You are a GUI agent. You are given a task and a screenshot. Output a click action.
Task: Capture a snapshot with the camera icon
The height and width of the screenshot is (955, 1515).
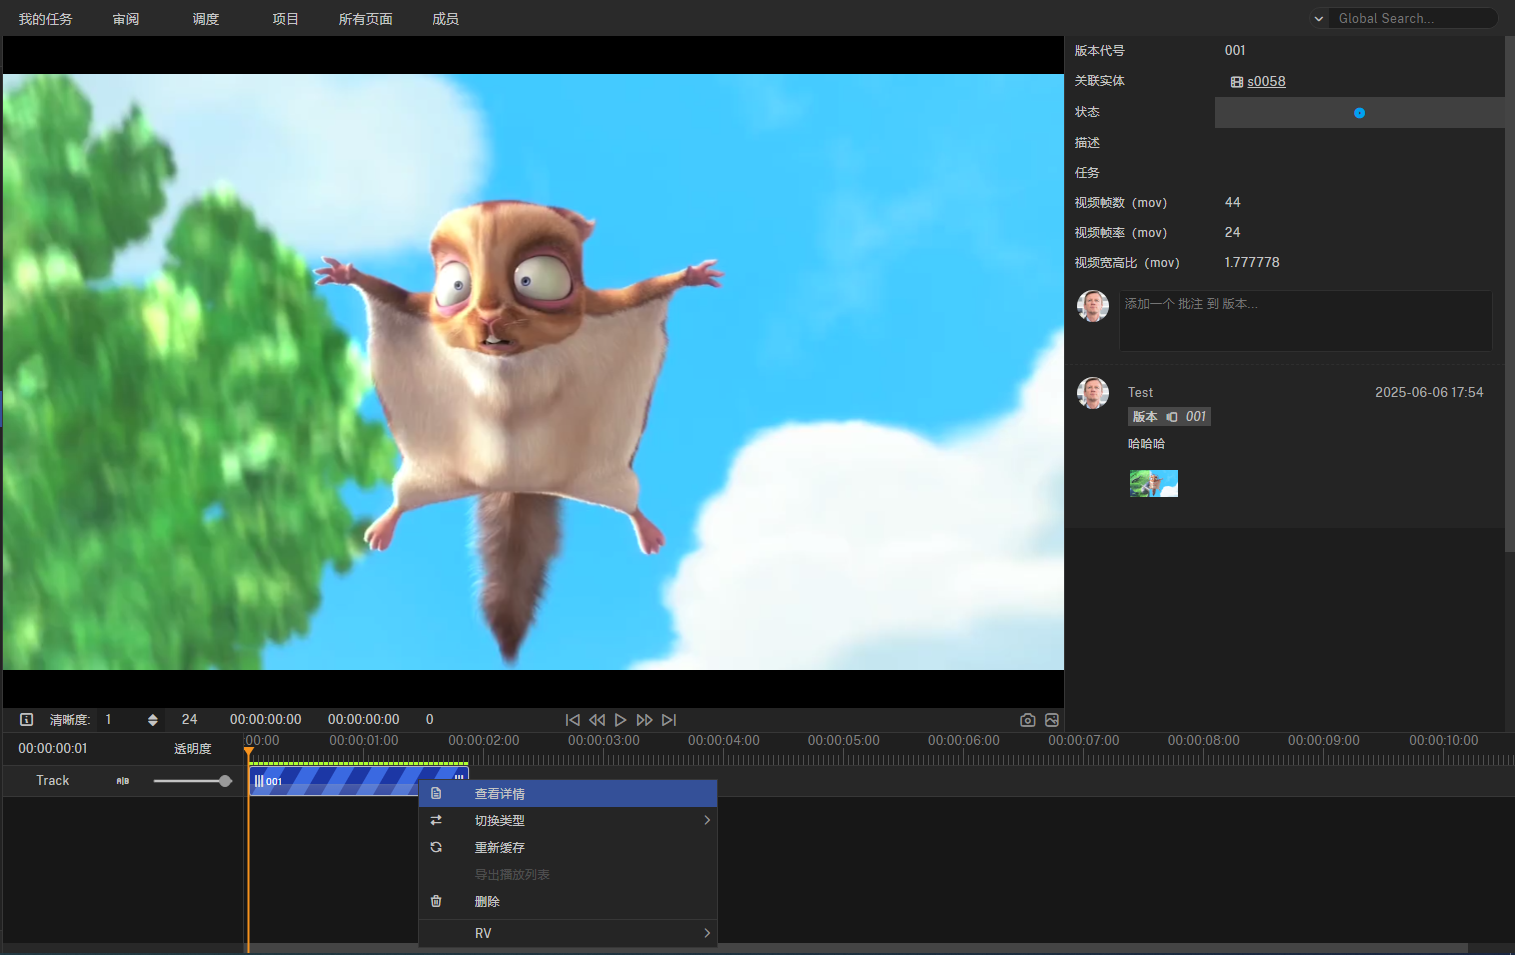(1027, 720)
